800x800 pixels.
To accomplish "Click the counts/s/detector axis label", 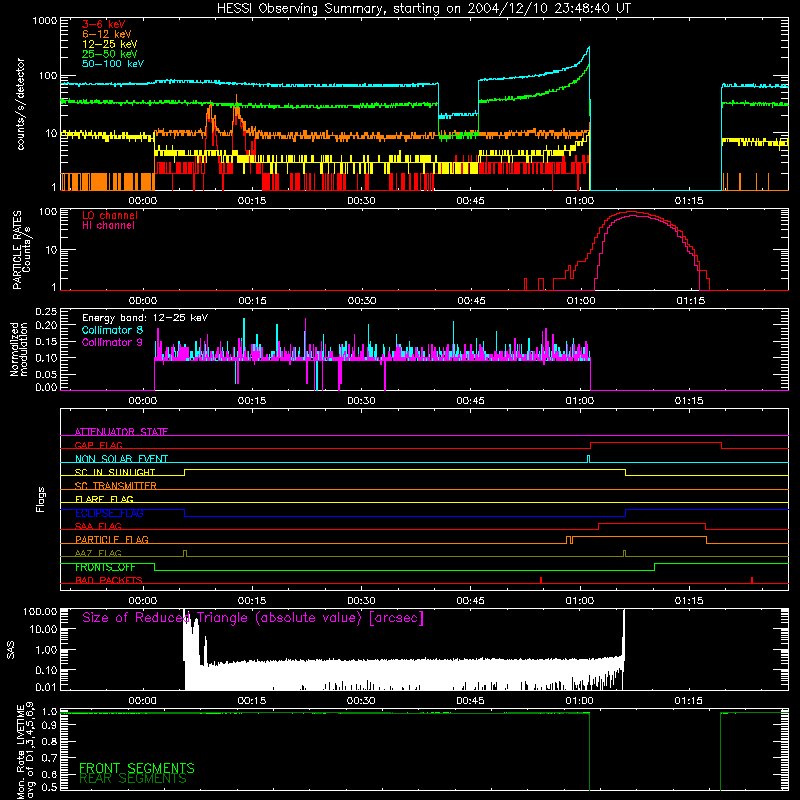I will 20,104.
